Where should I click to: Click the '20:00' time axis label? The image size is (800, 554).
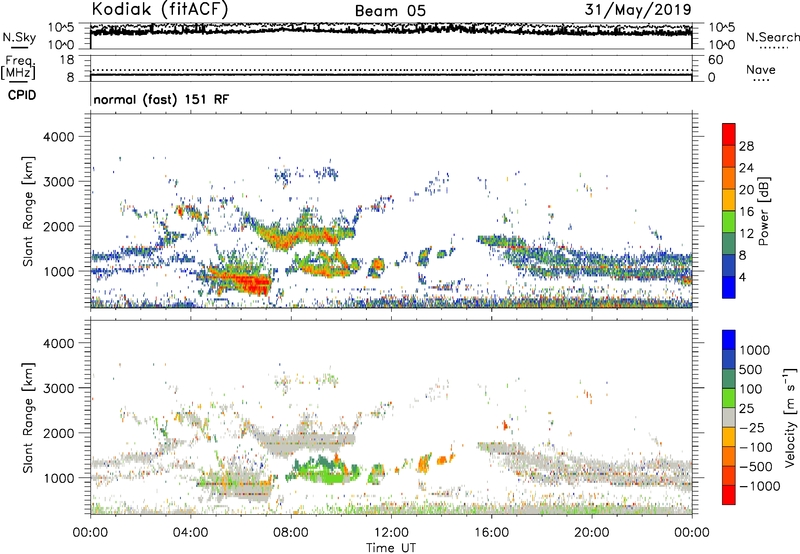coord(592,533)
